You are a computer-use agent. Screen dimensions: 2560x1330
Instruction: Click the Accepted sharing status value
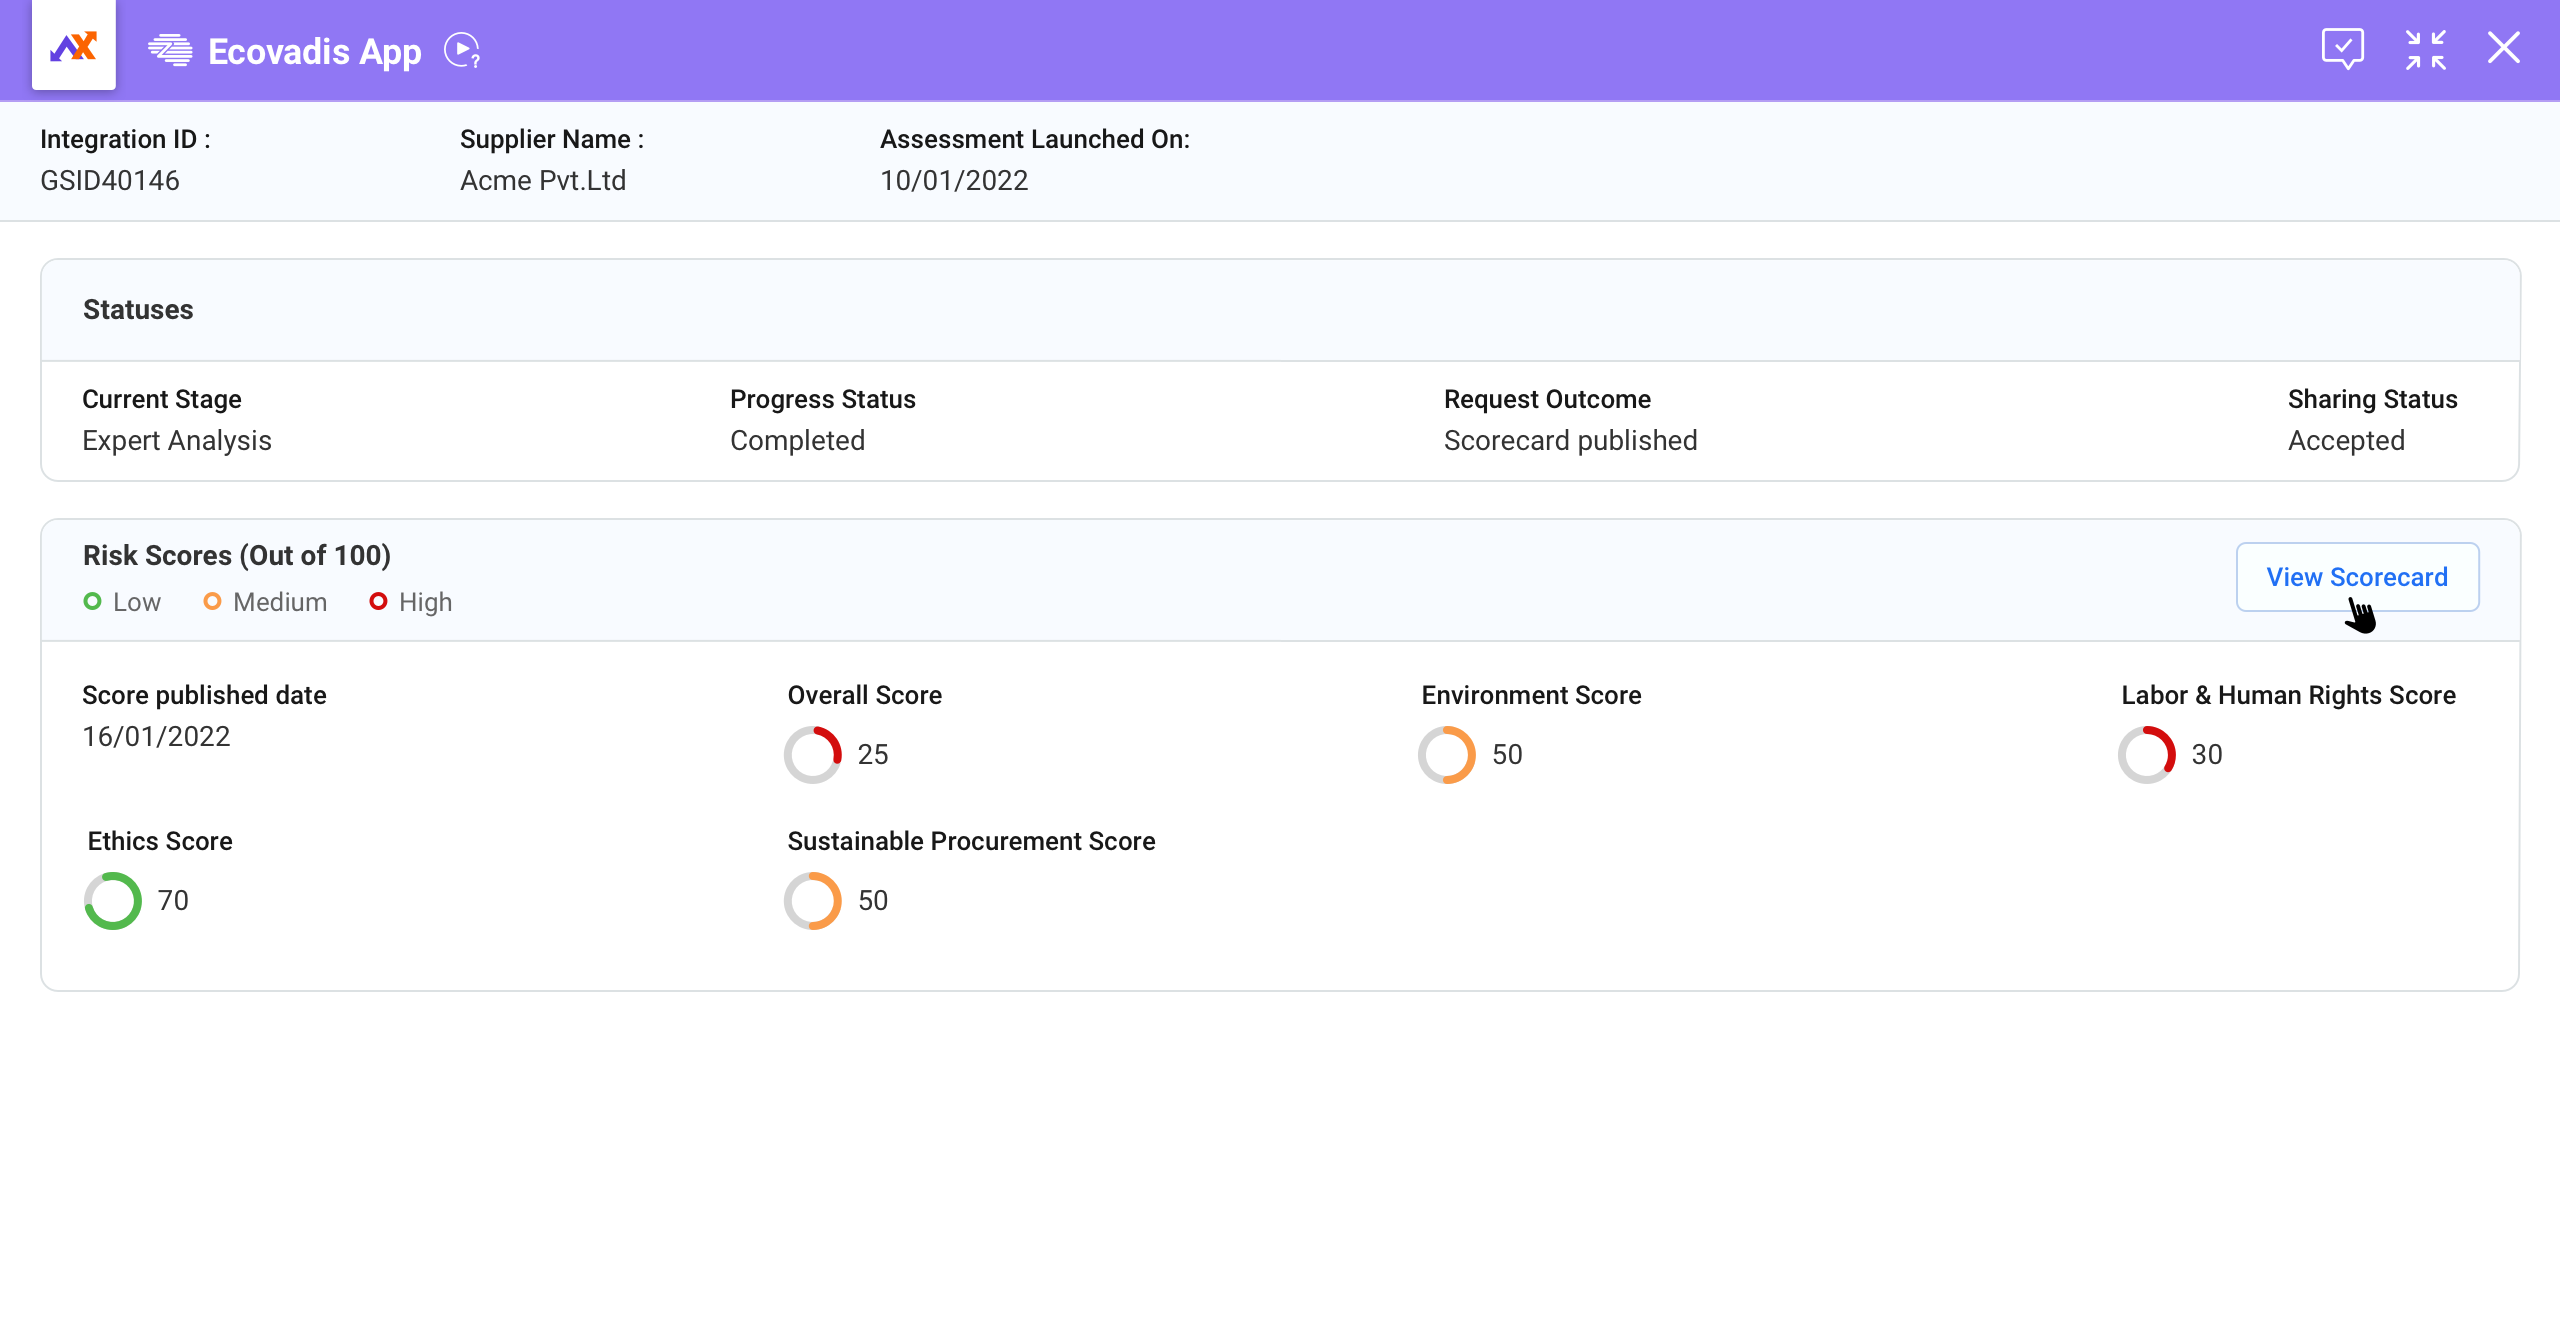(x=2347, y=441)
